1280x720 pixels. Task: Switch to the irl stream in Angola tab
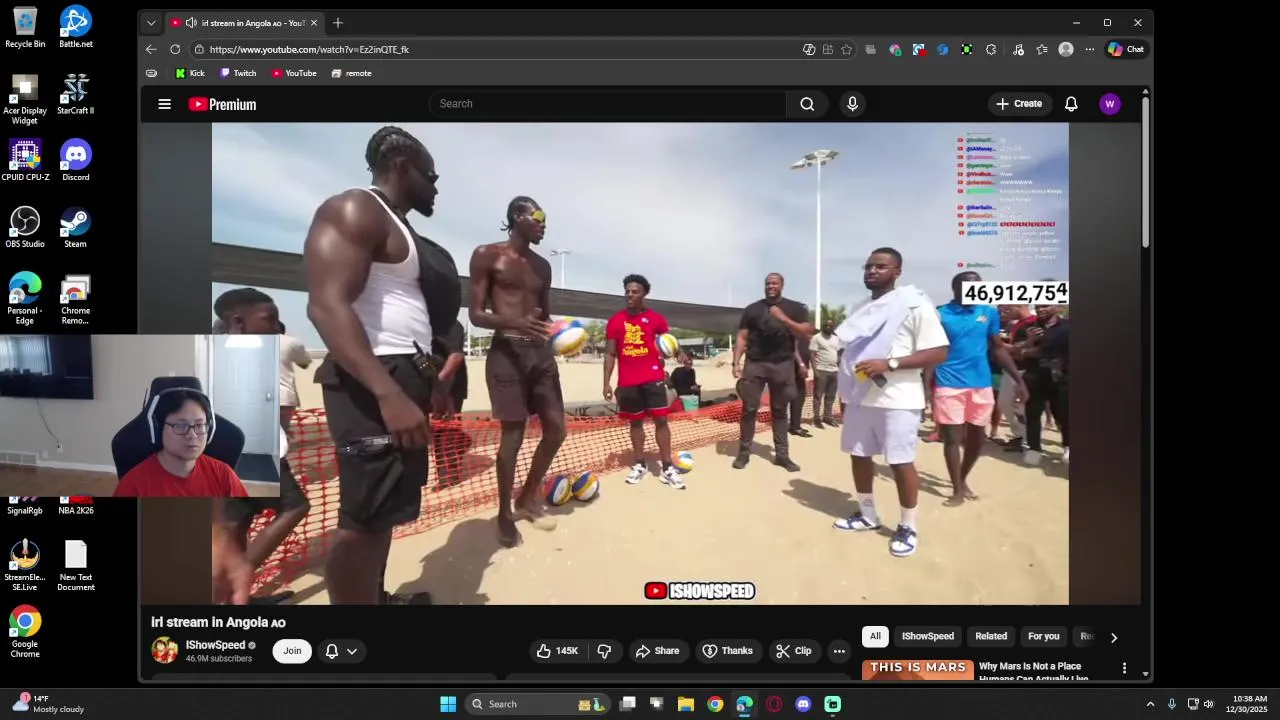245,23
